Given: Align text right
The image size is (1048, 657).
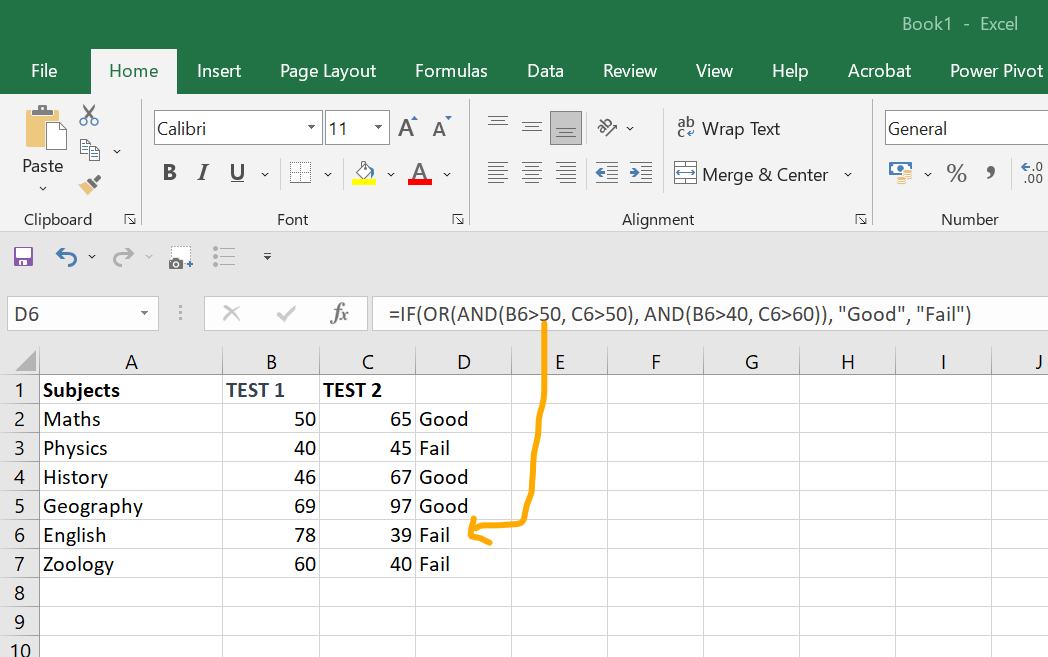Looking at the screenshot, I should [566, 173].
